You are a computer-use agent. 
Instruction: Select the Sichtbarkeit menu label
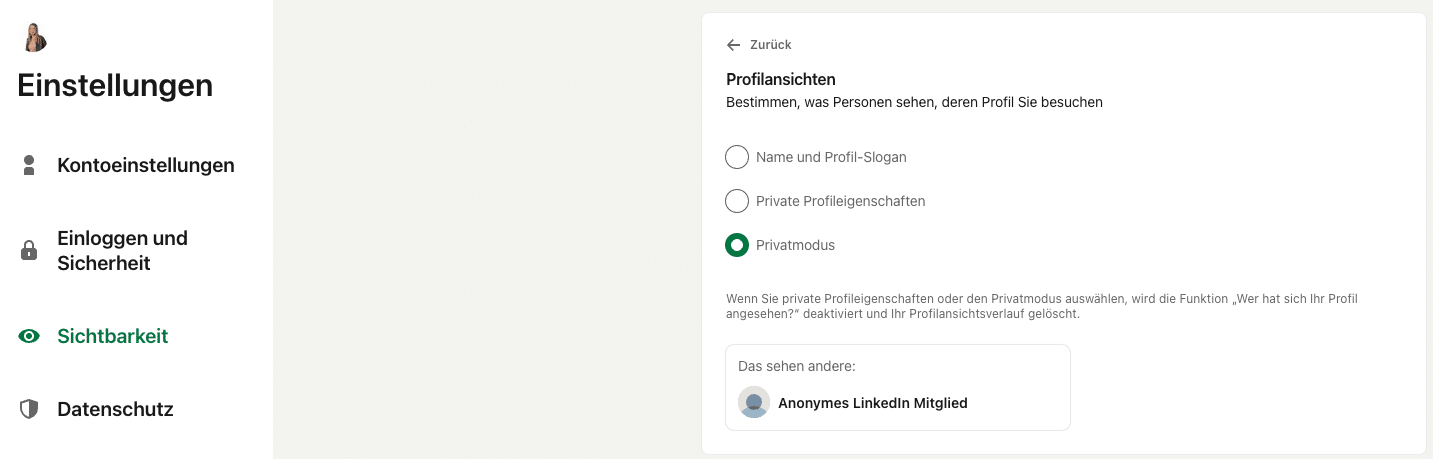tap(113, 336)
